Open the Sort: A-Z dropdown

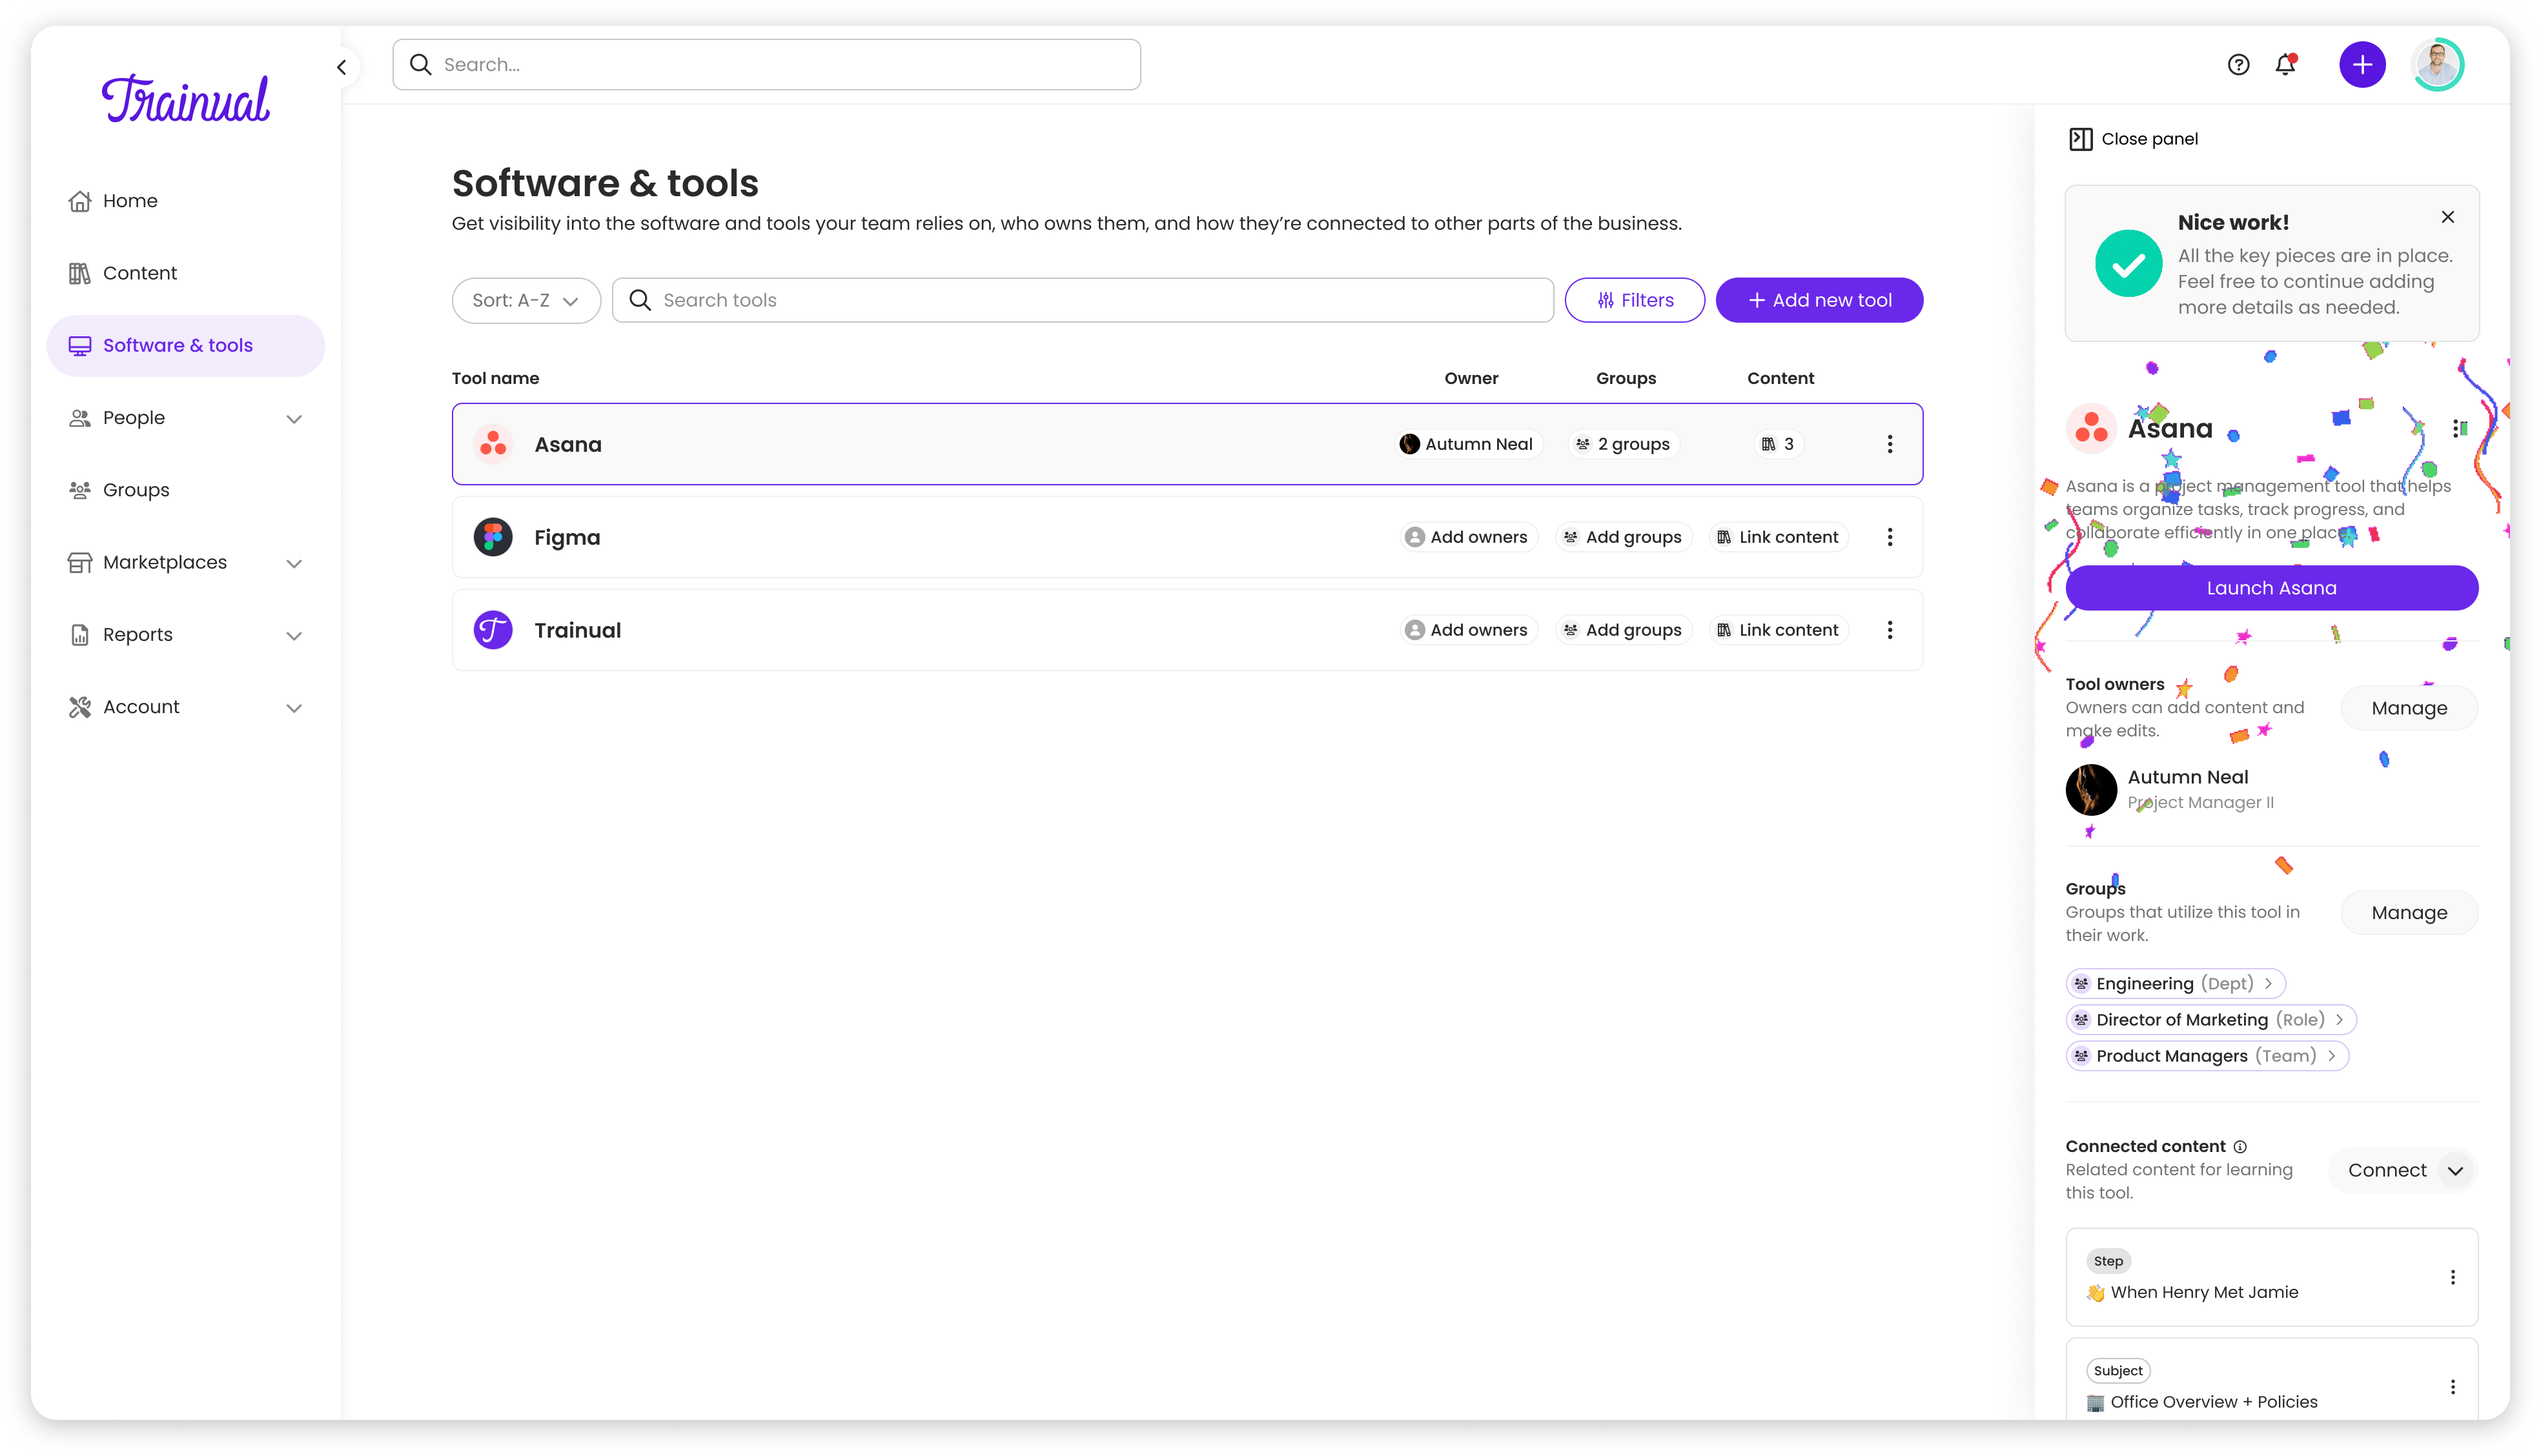pyautogui.click(x=525, y=300)
